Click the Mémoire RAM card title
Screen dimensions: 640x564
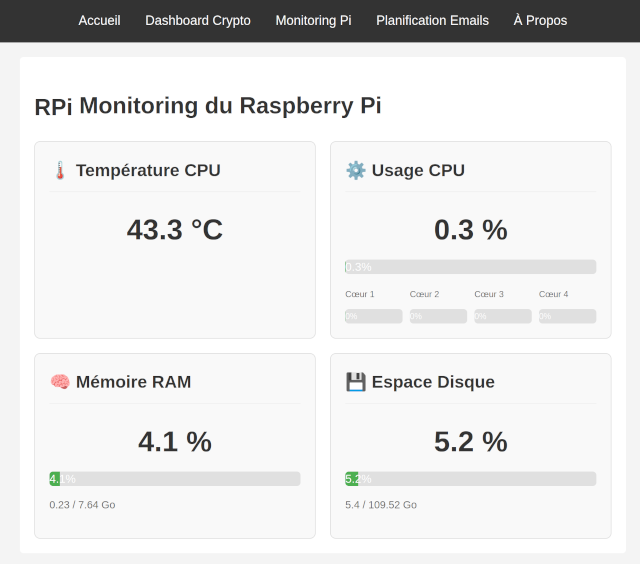(133, 382)
